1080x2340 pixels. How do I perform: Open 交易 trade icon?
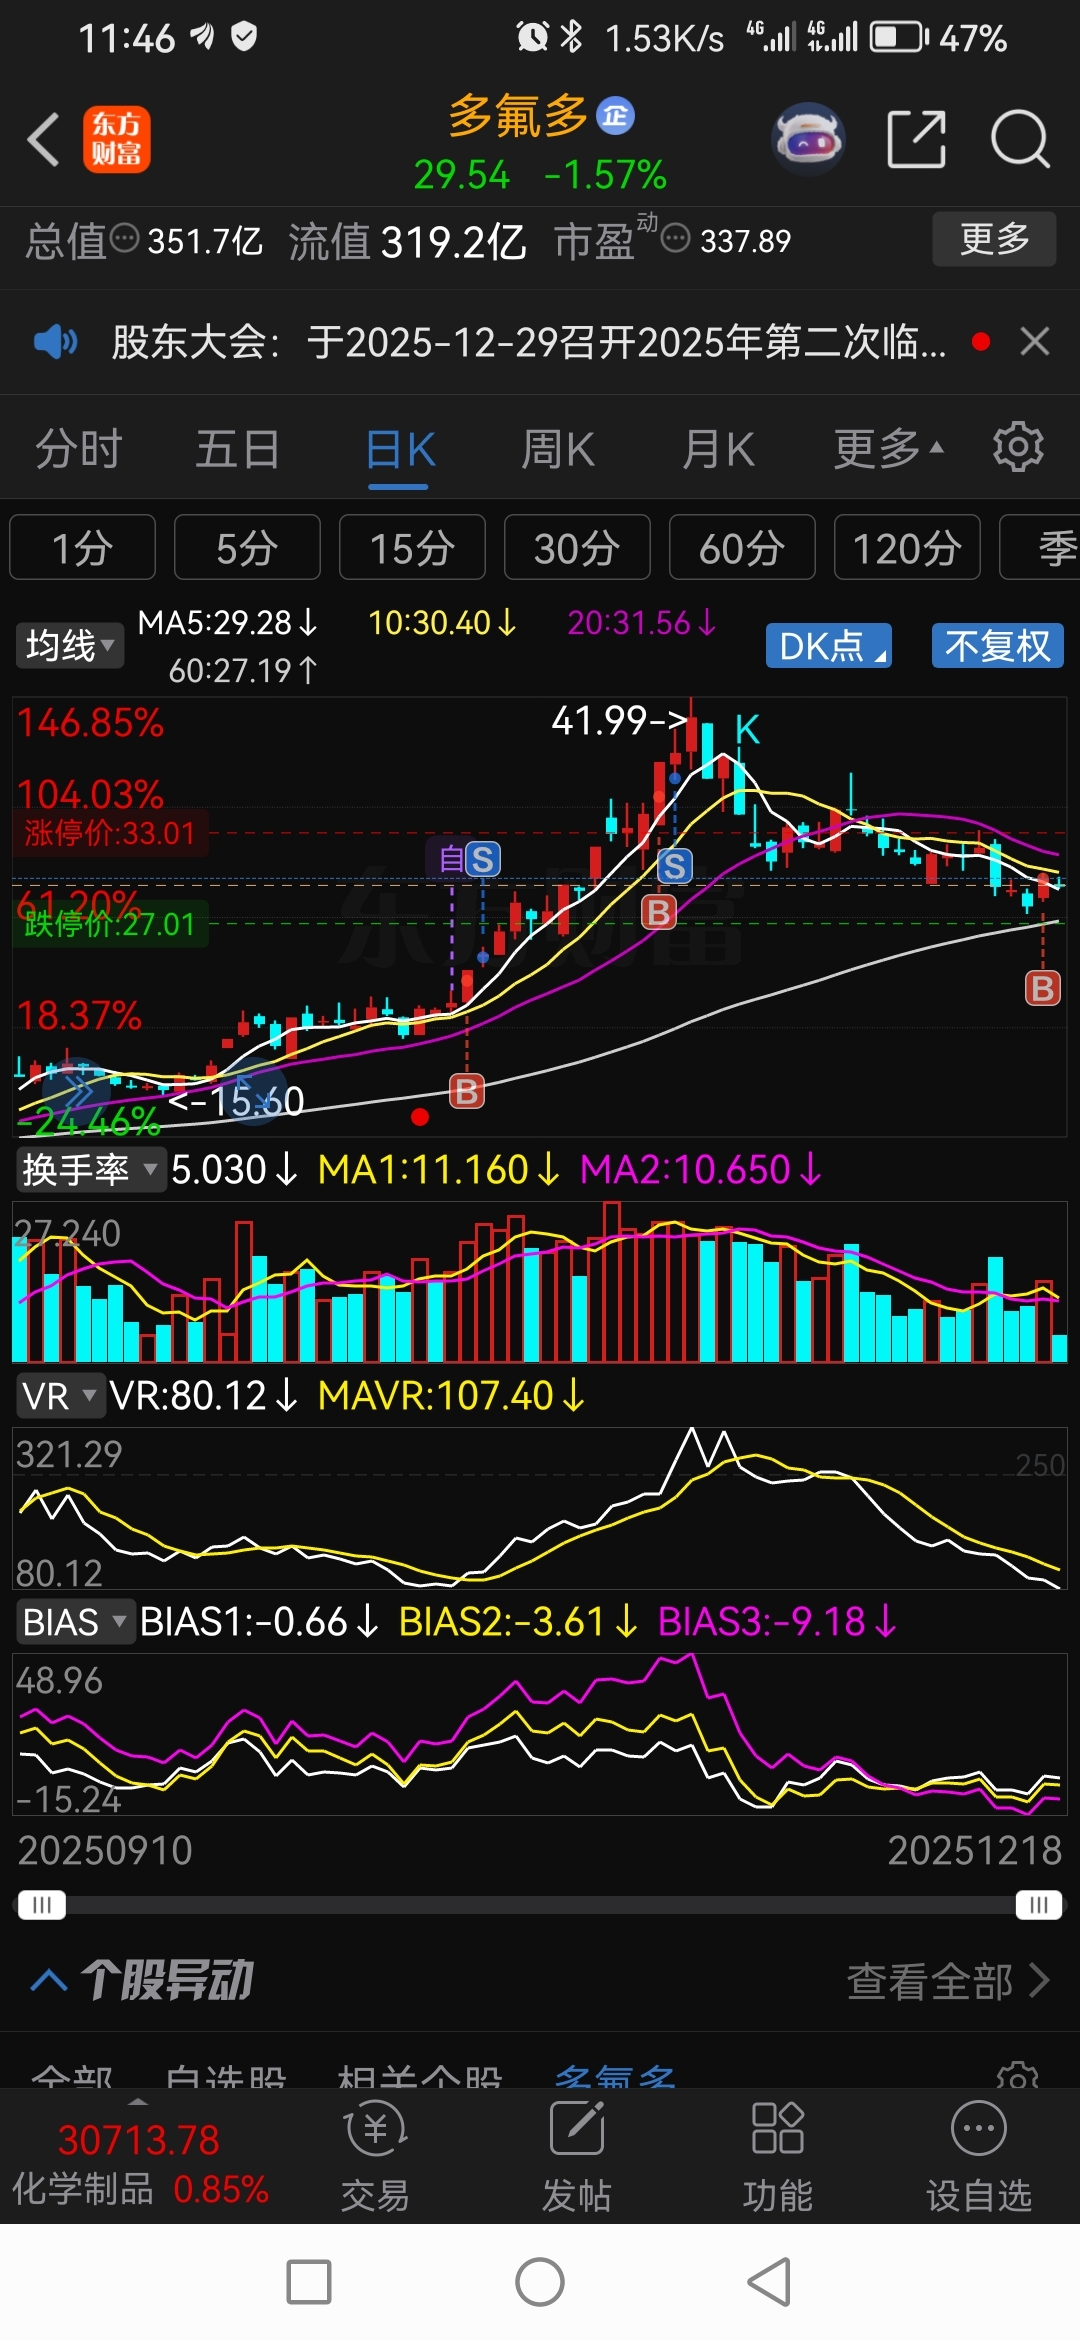pos(375,2156)
